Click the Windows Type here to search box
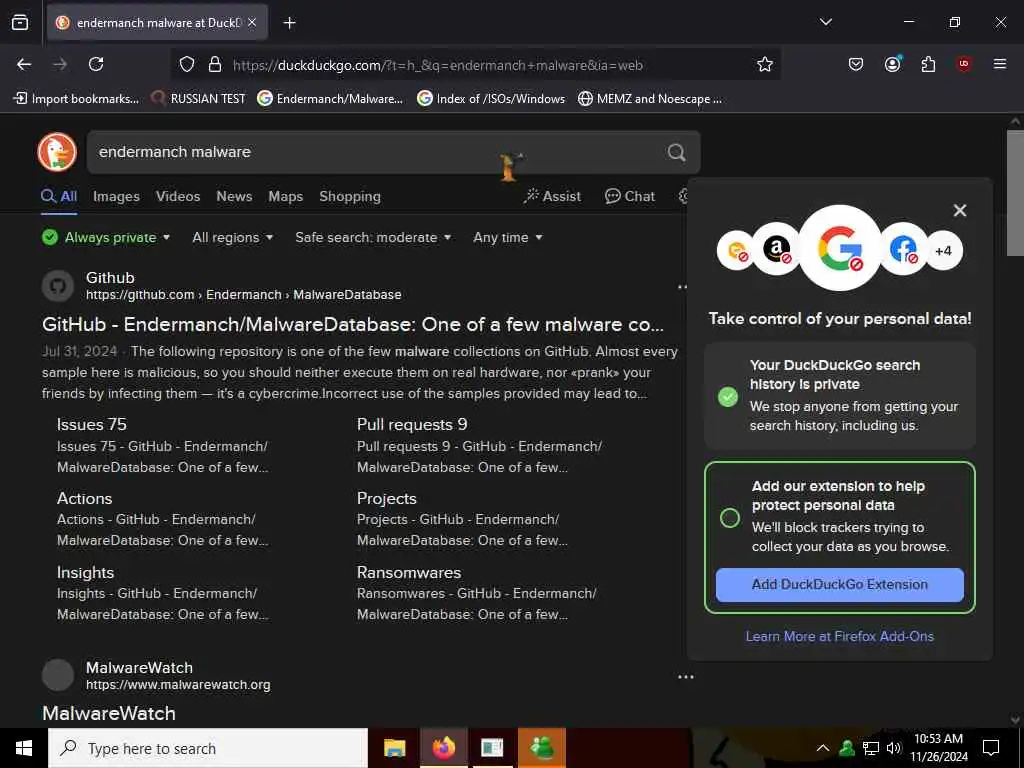This screenshot has height=768, width=1024. point(208,748)
